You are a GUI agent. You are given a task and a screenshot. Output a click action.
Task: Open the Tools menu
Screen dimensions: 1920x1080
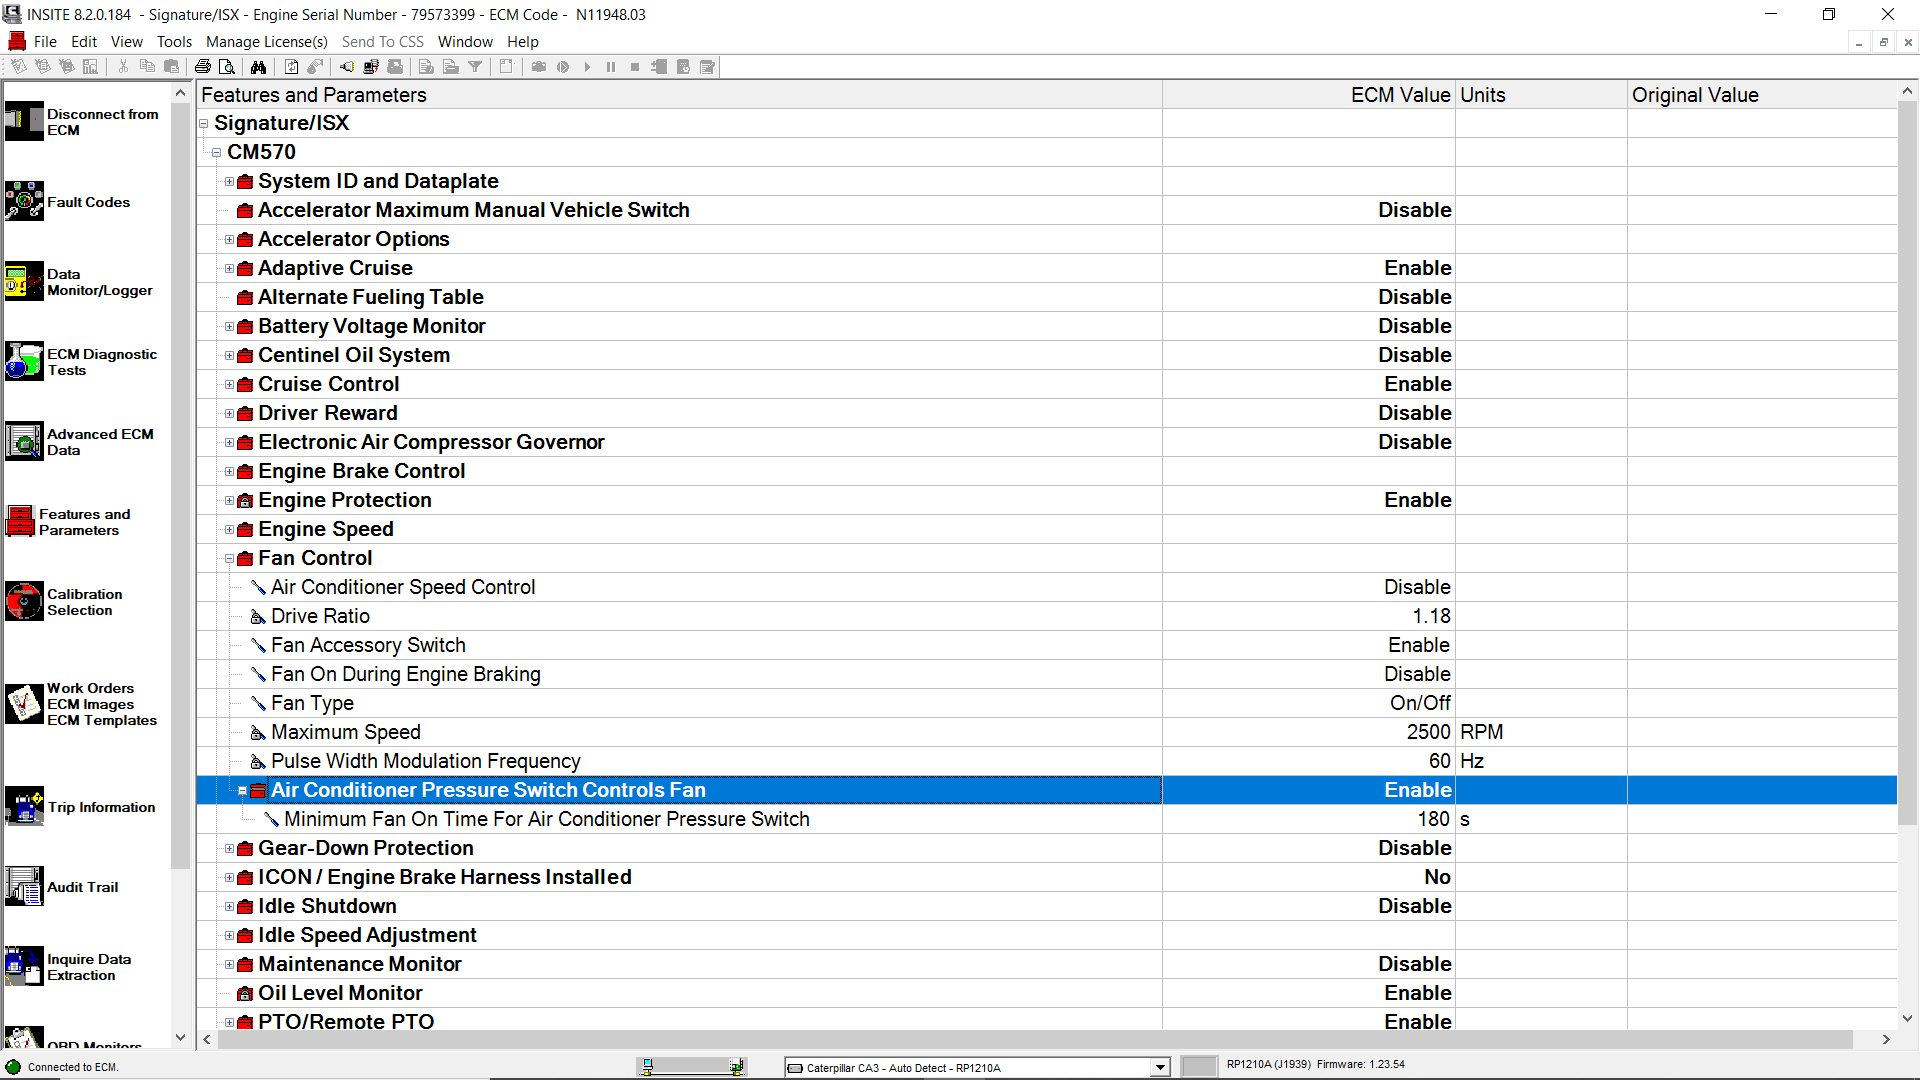173,42
